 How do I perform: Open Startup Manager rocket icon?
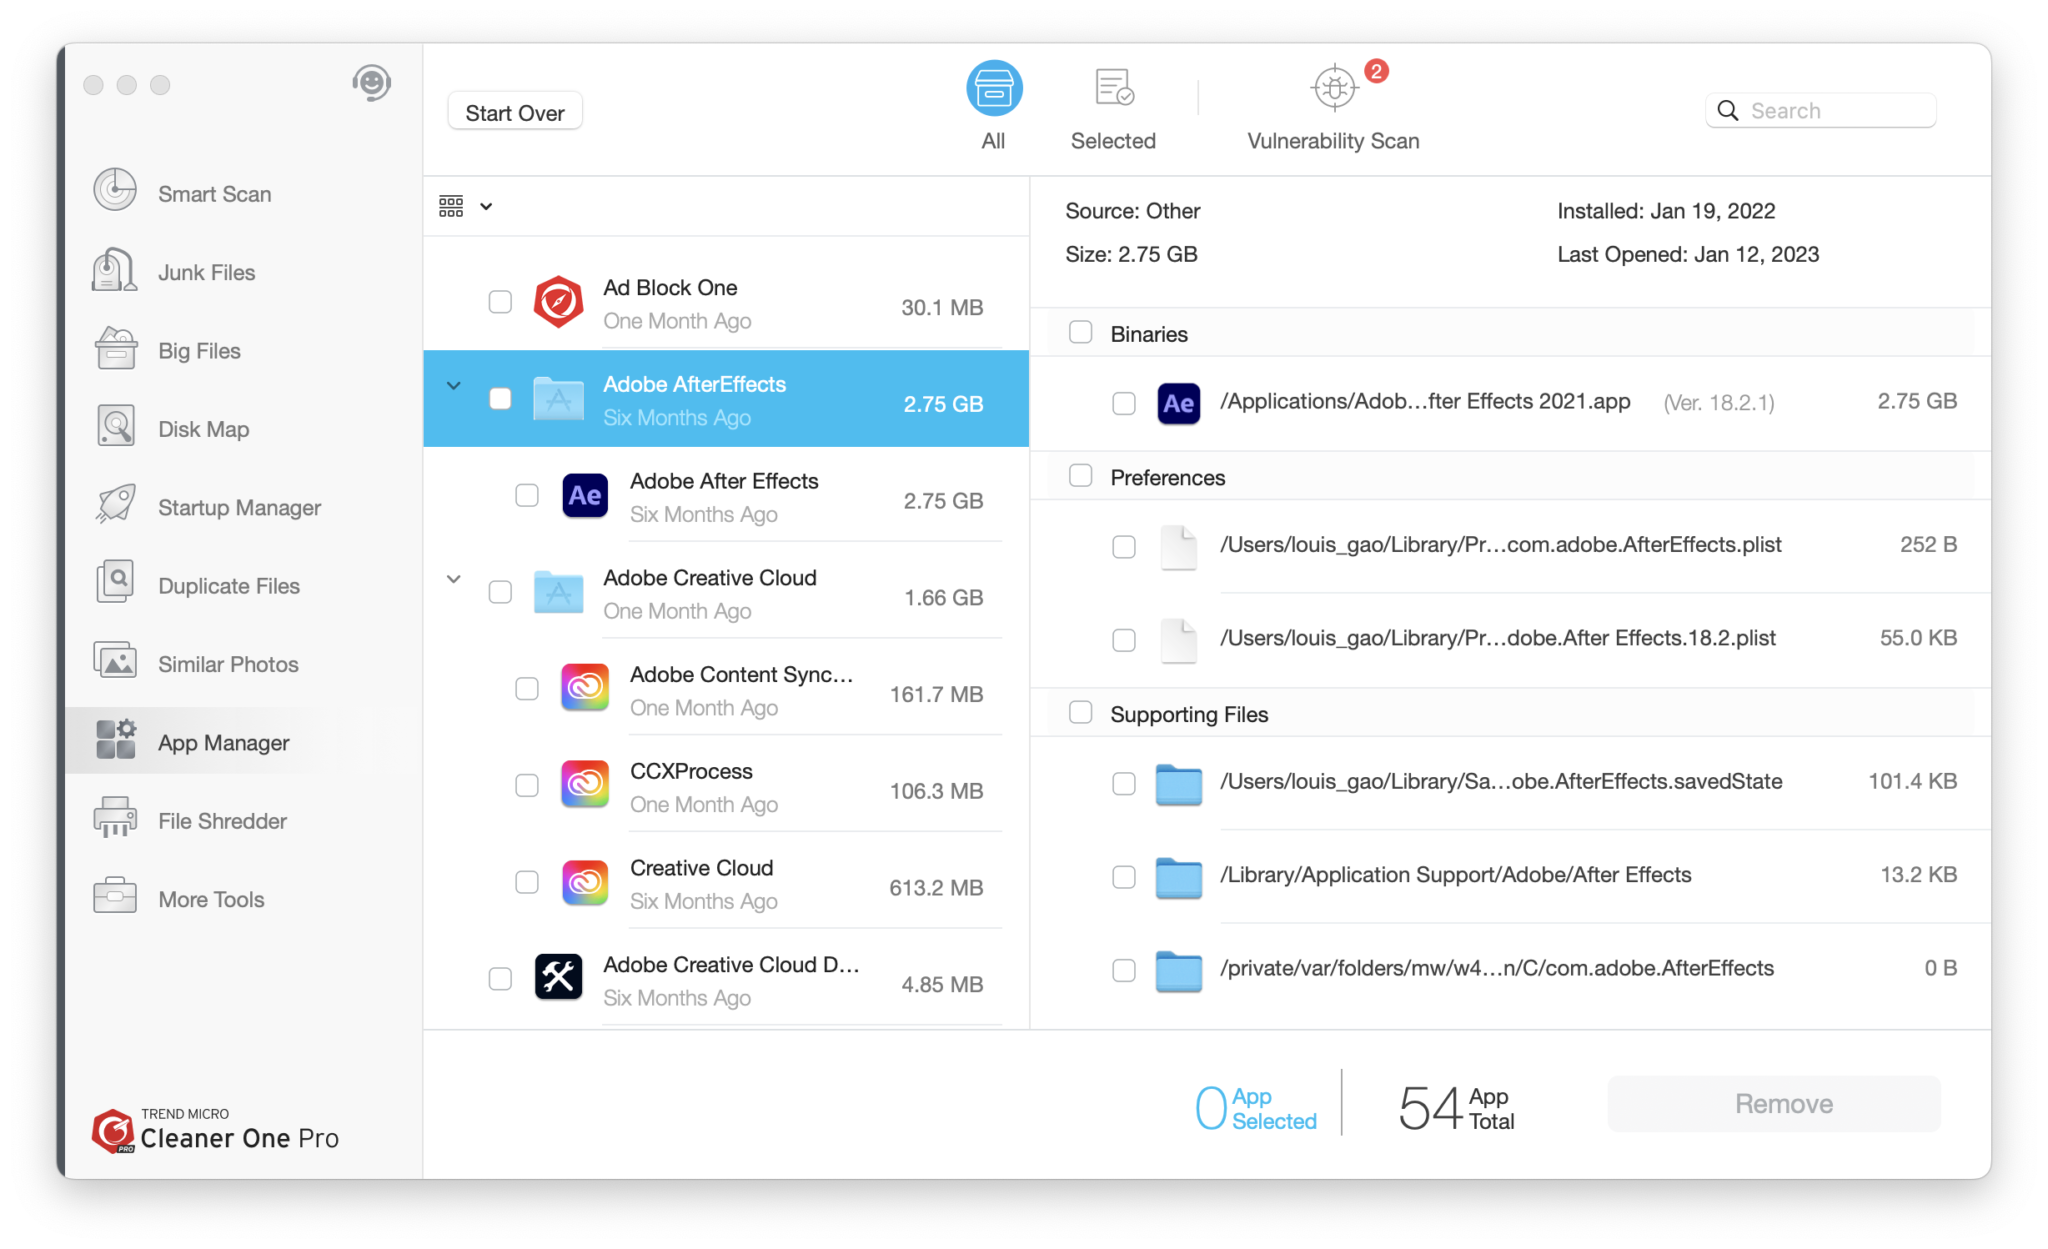[x=115, y=505]
